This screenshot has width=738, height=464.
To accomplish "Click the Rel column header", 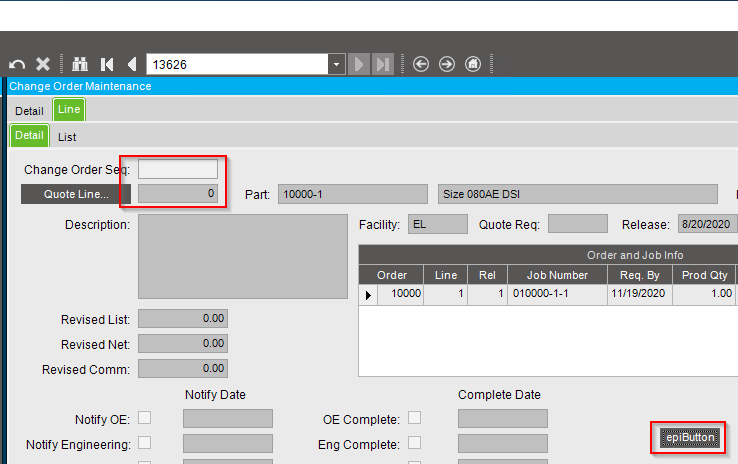I will click(x=487, y=275).
